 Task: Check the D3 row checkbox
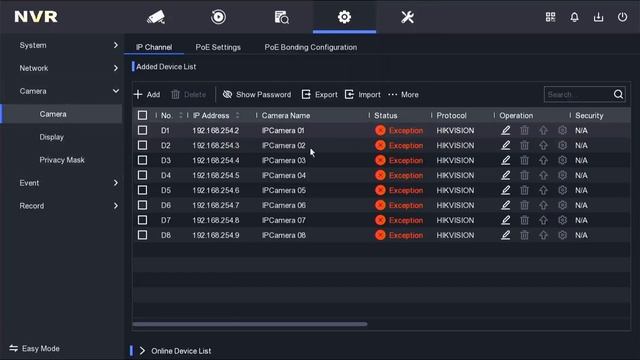pyautogui.click(x=142, y=160)
